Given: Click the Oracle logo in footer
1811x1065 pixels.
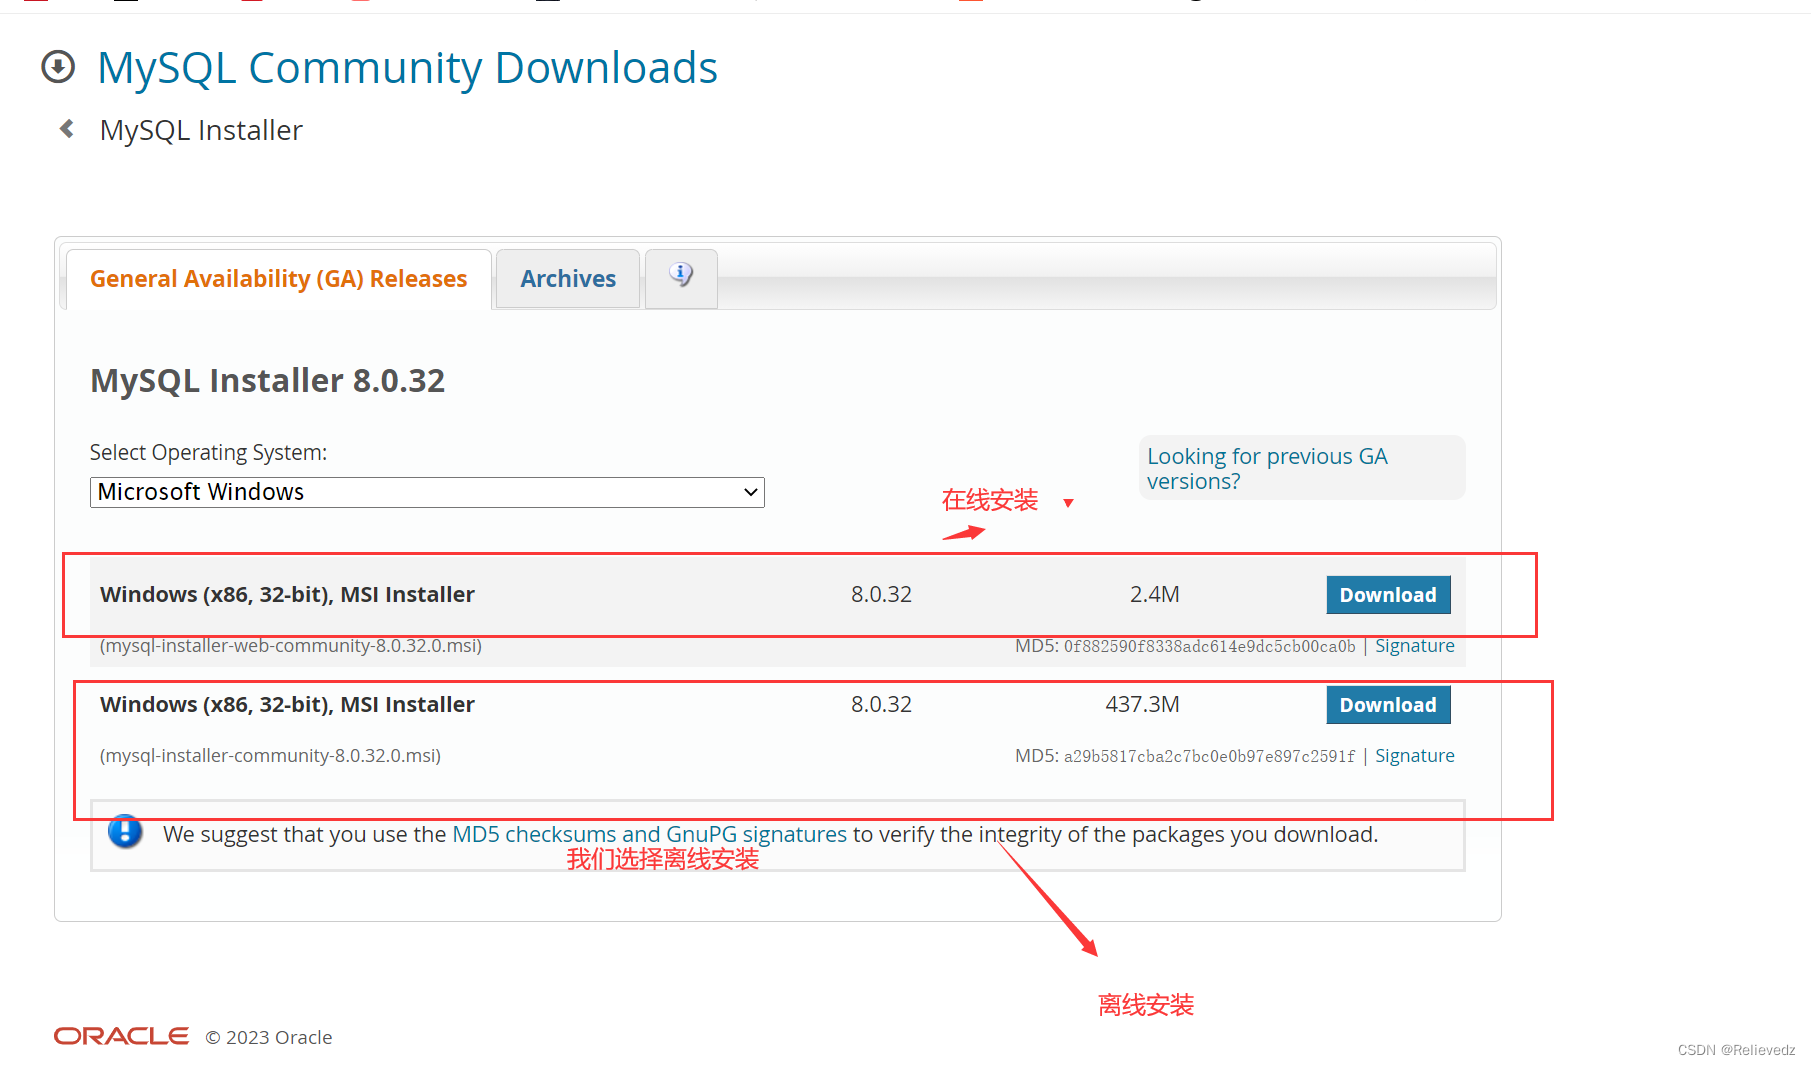Looking at the screenshot, I should click(121, 1036).
